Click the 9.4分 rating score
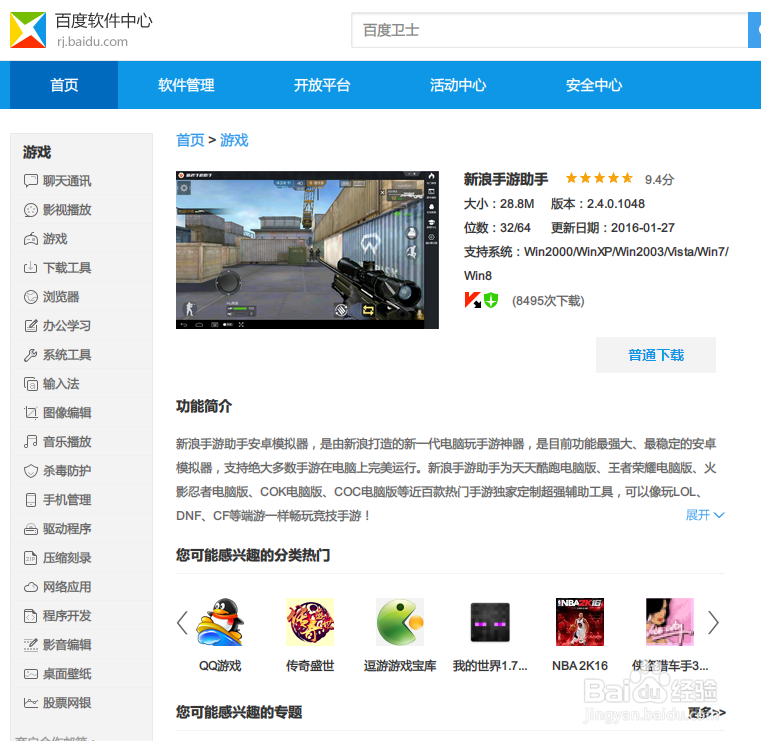 point(659,180)
